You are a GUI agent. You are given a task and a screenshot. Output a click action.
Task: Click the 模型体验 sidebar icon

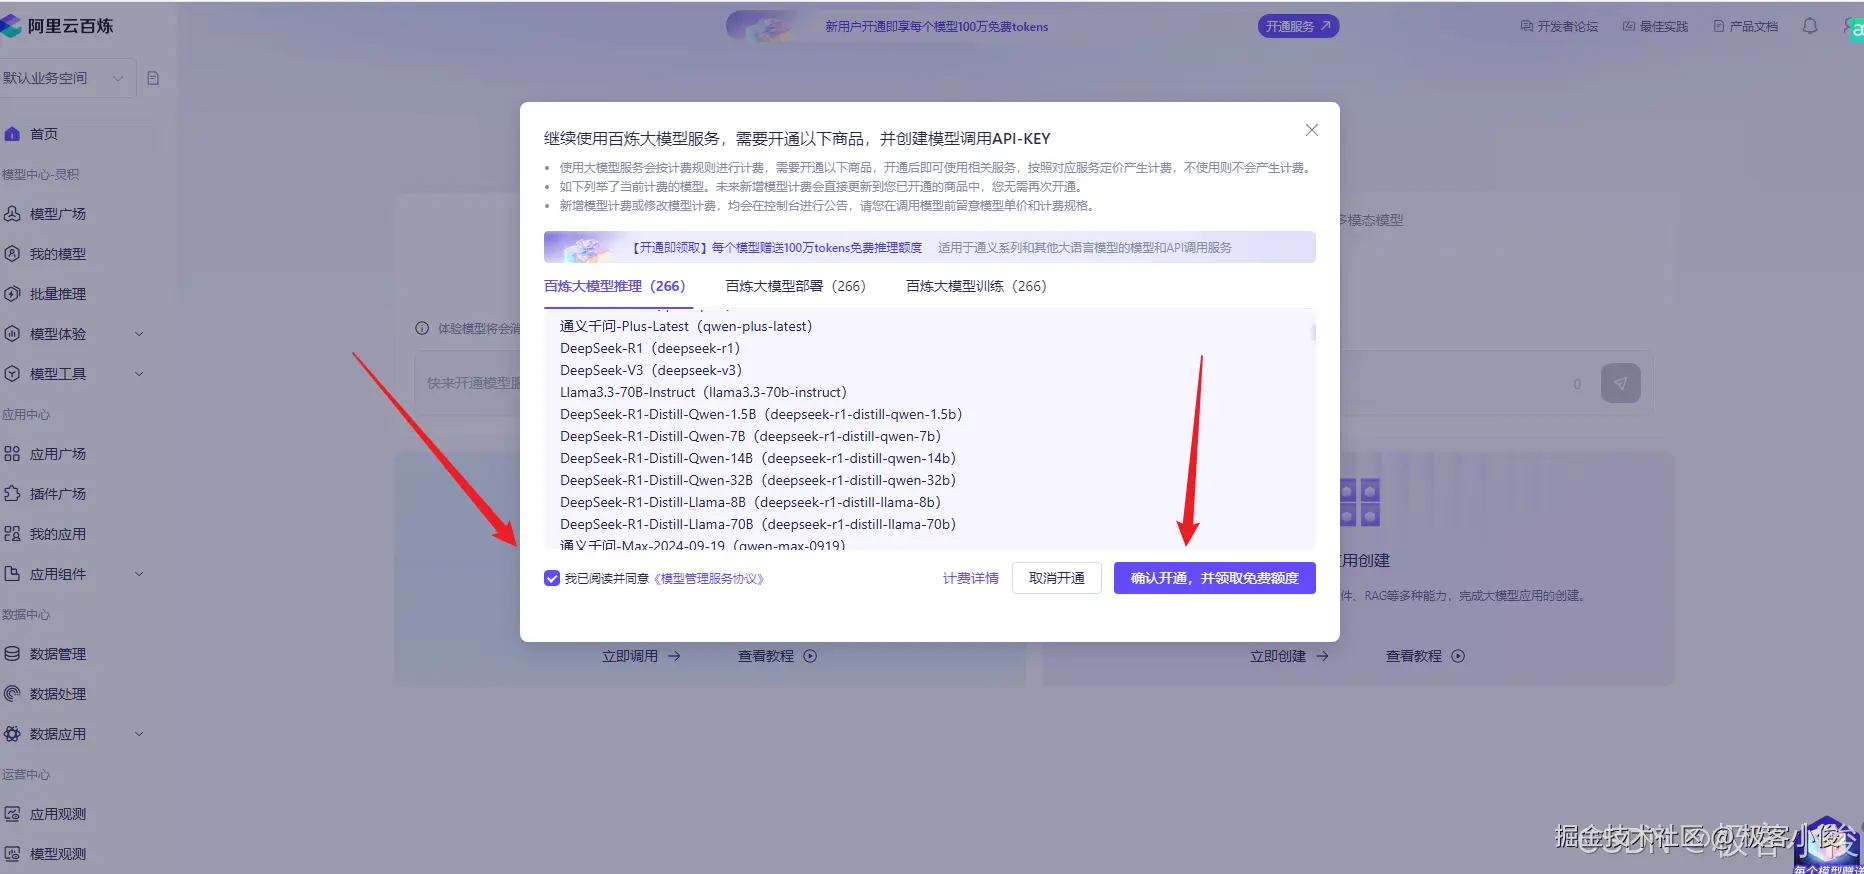click(x=12, y=334)
